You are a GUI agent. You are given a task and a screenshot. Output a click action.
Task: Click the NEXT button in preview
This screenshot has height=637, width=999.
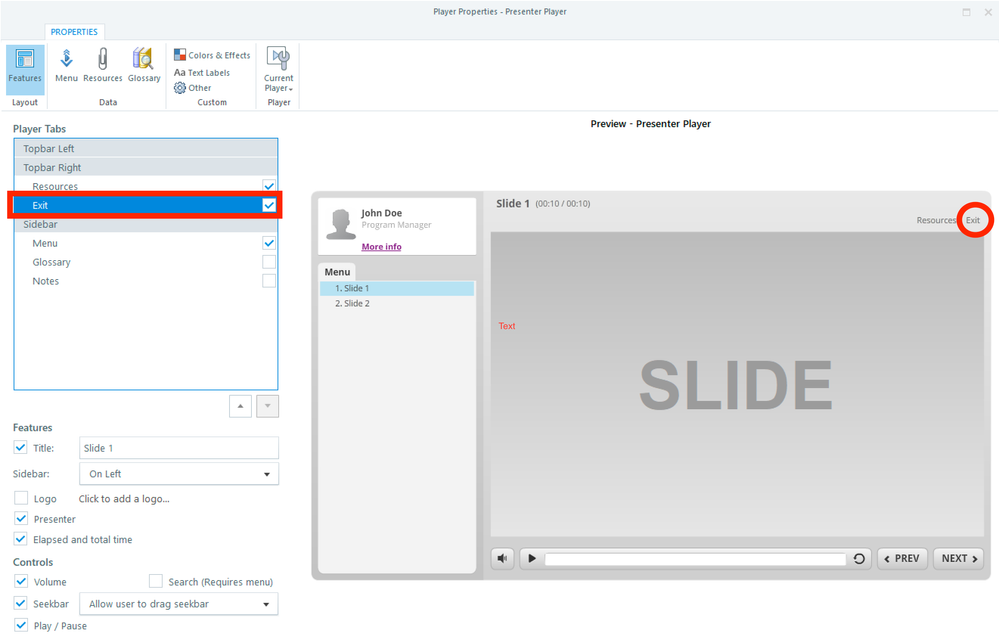[959, 559]
